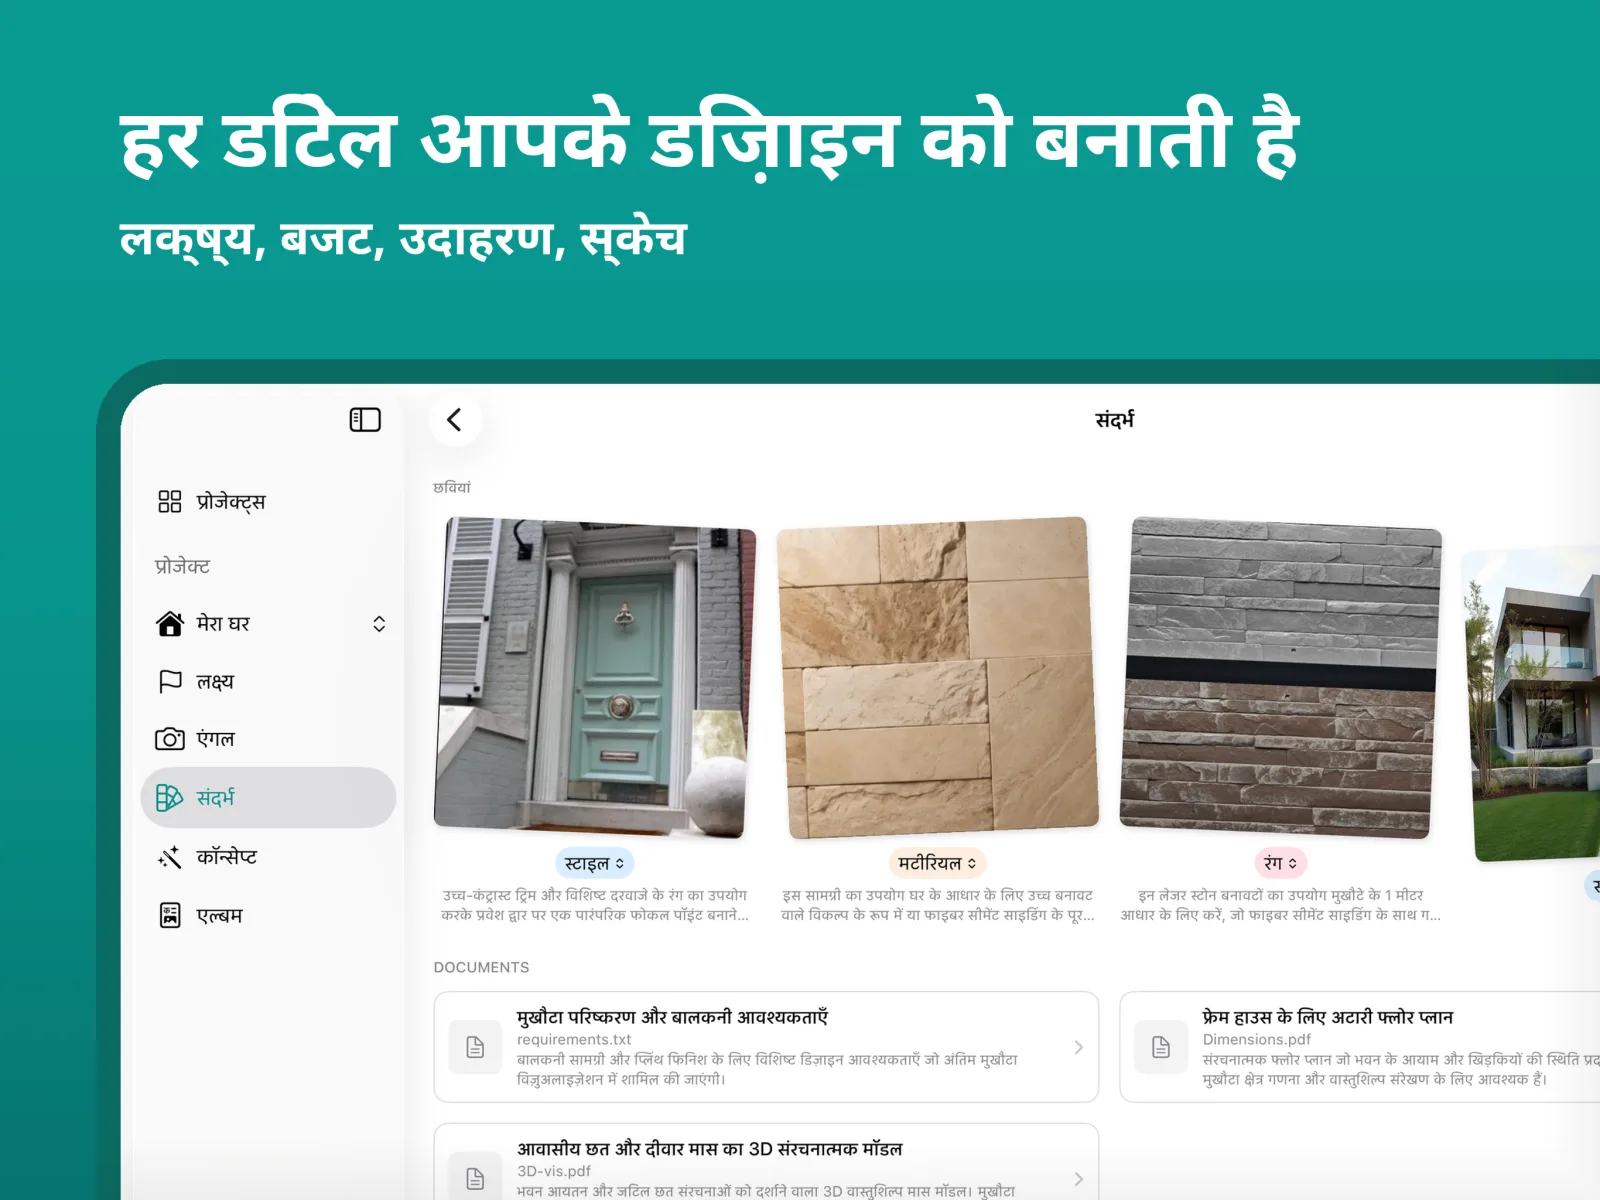Click document icon of requirements.txt
Screen dimensions: 1600x1200
click(x=476, y=1047)
